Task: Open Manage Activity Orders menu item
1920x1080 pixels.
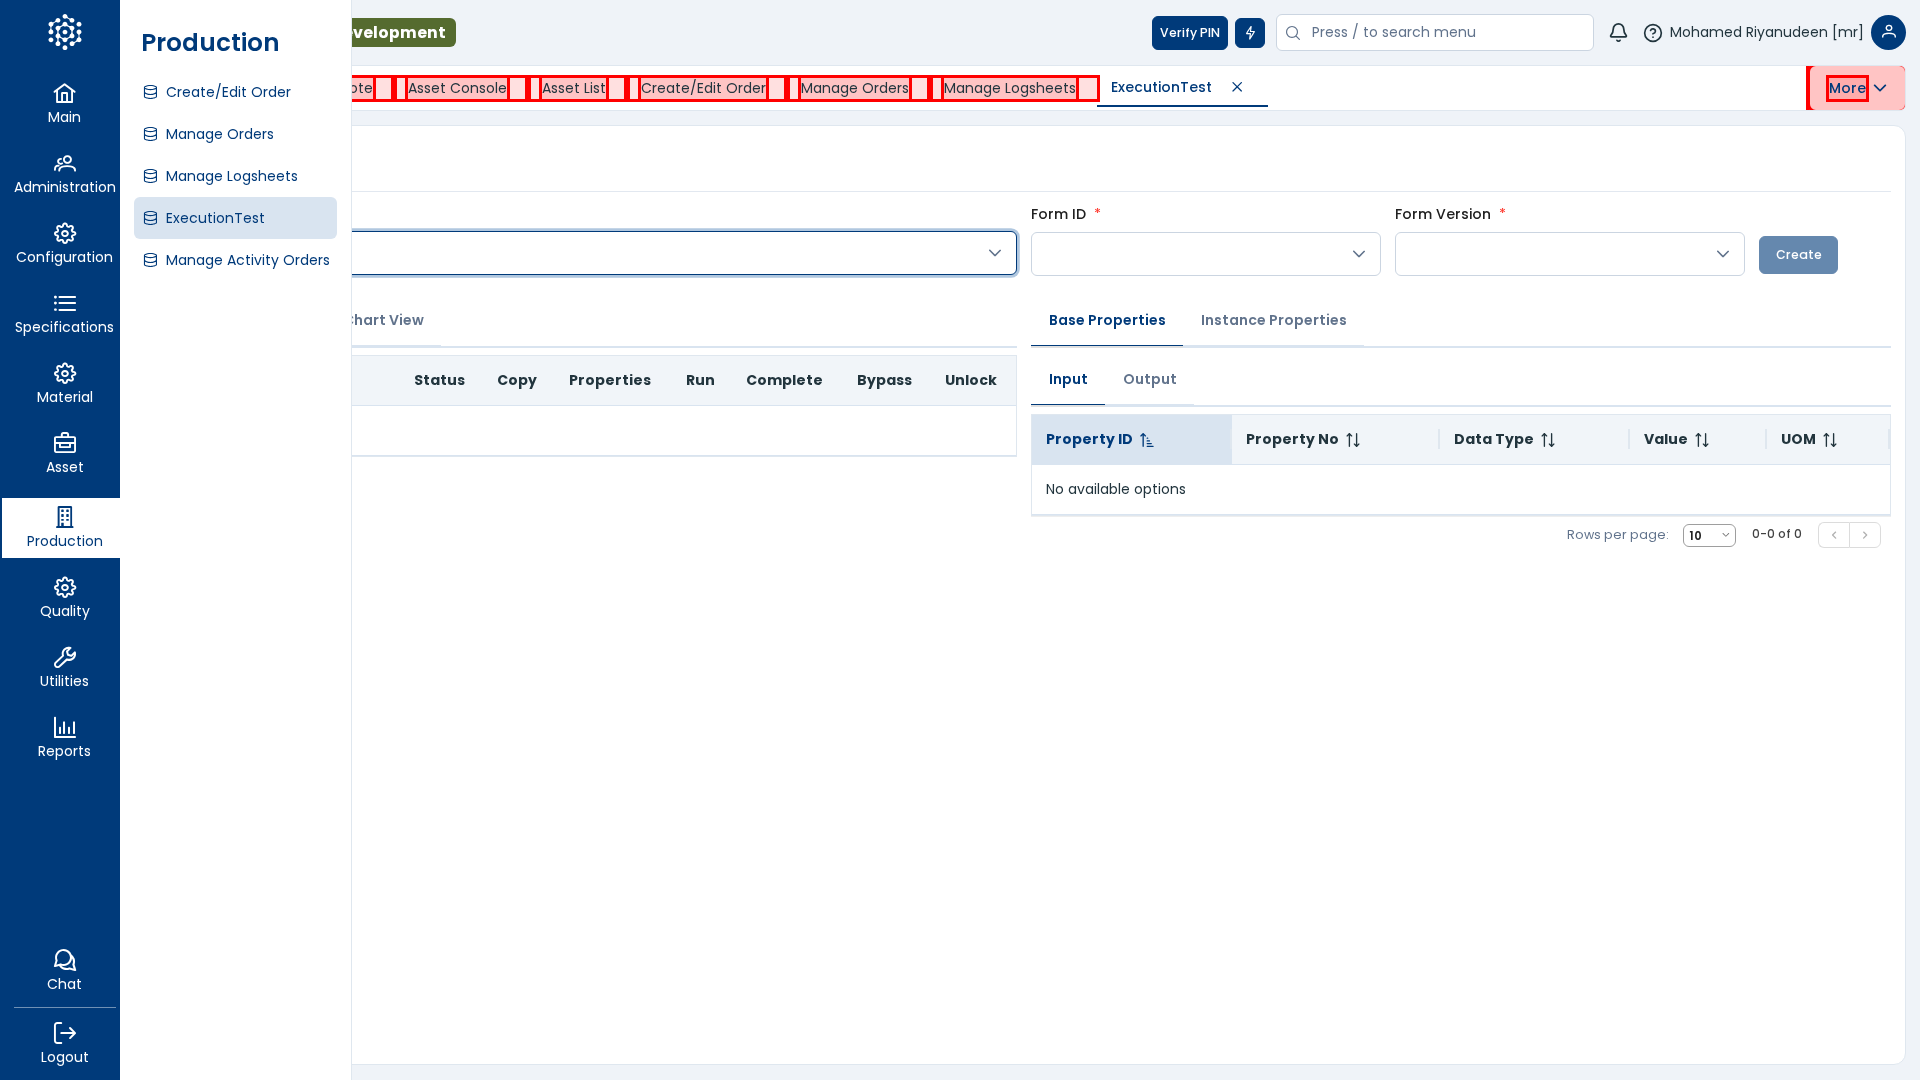Action: click(247, 260)
